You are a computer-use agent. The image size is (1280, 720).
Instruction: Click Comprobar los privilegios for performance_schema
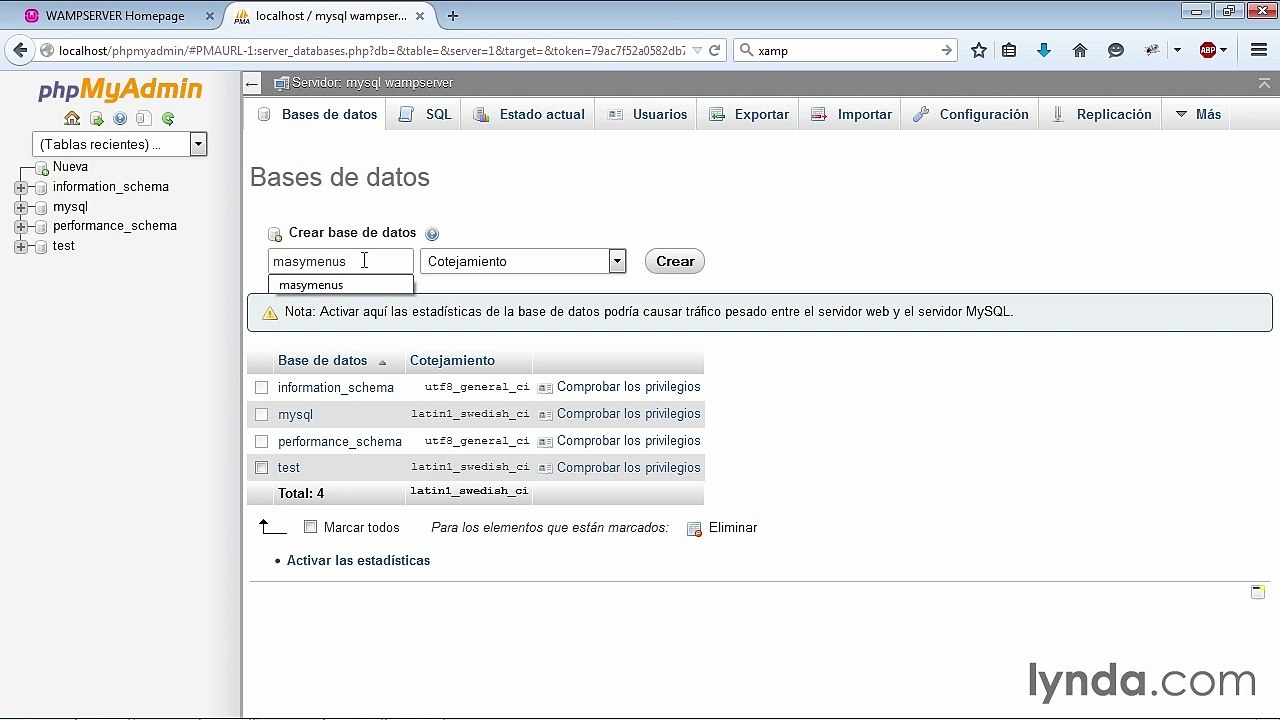[x=628, y=441]
